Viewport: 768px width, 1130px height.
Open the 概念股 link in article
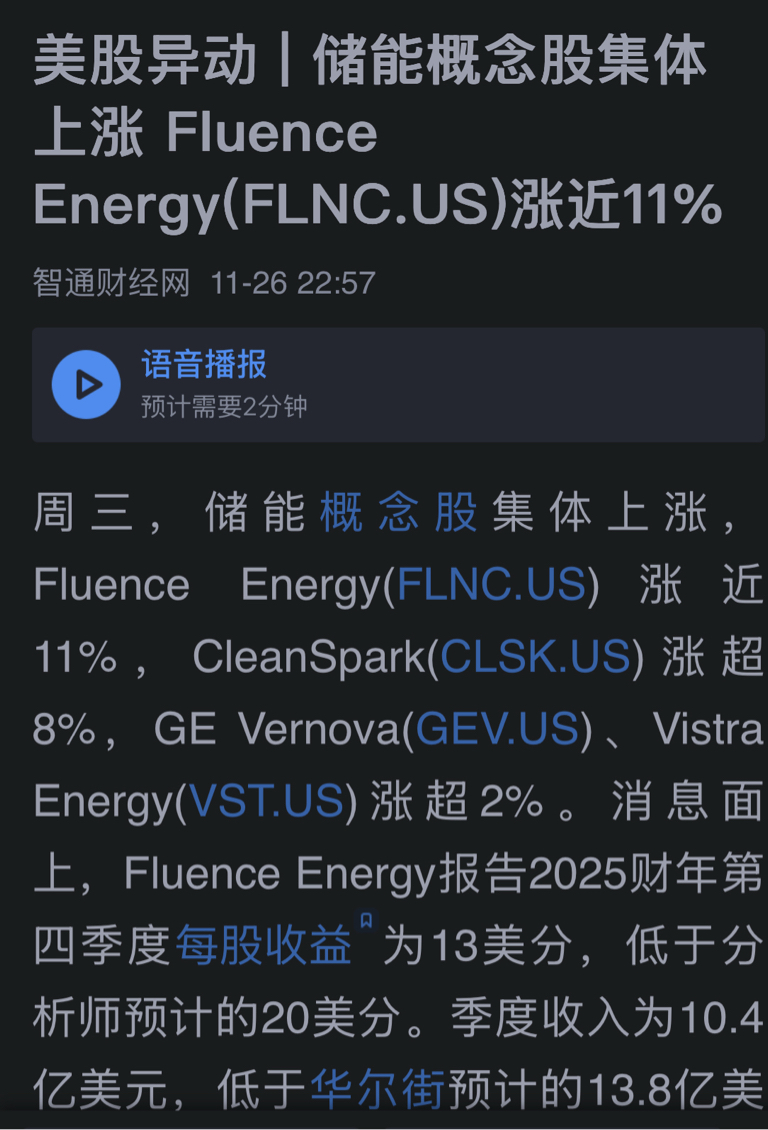(398, 513)
